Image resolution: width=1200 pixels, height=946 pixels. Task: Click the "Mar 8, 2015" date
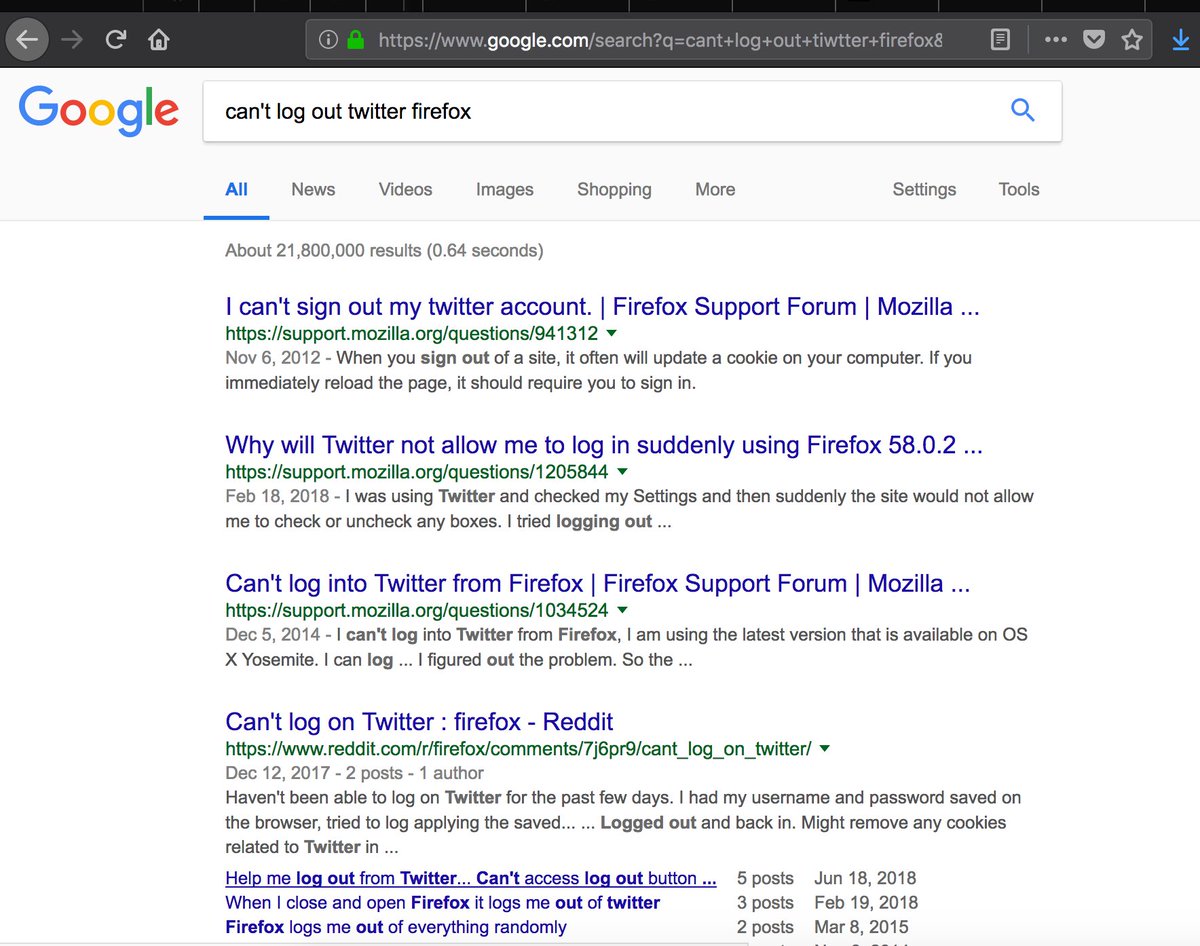pos(861,927)
